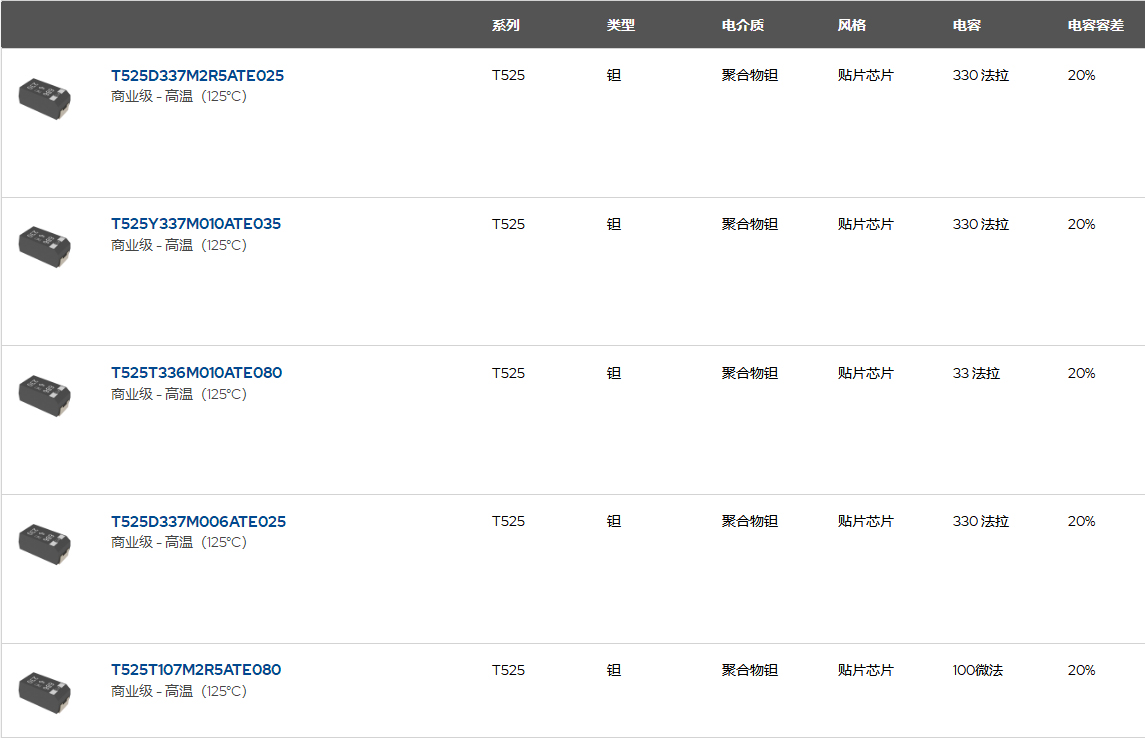This screenshot has width=1145, height=738.
Task: Sort by the 电介质 column header
Action: [743, 25]
